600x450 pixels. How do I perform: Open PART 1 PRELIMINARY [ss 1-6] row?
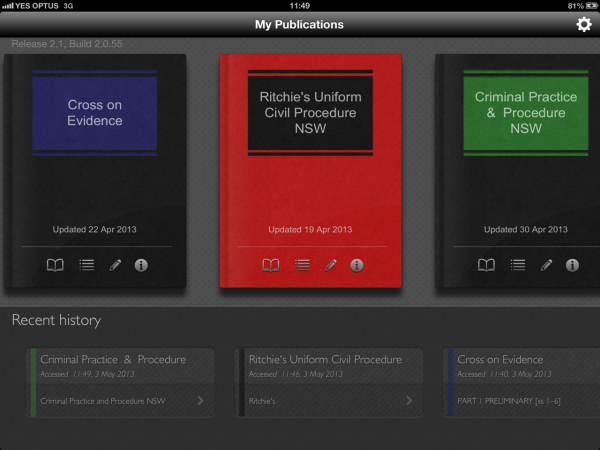523,401
